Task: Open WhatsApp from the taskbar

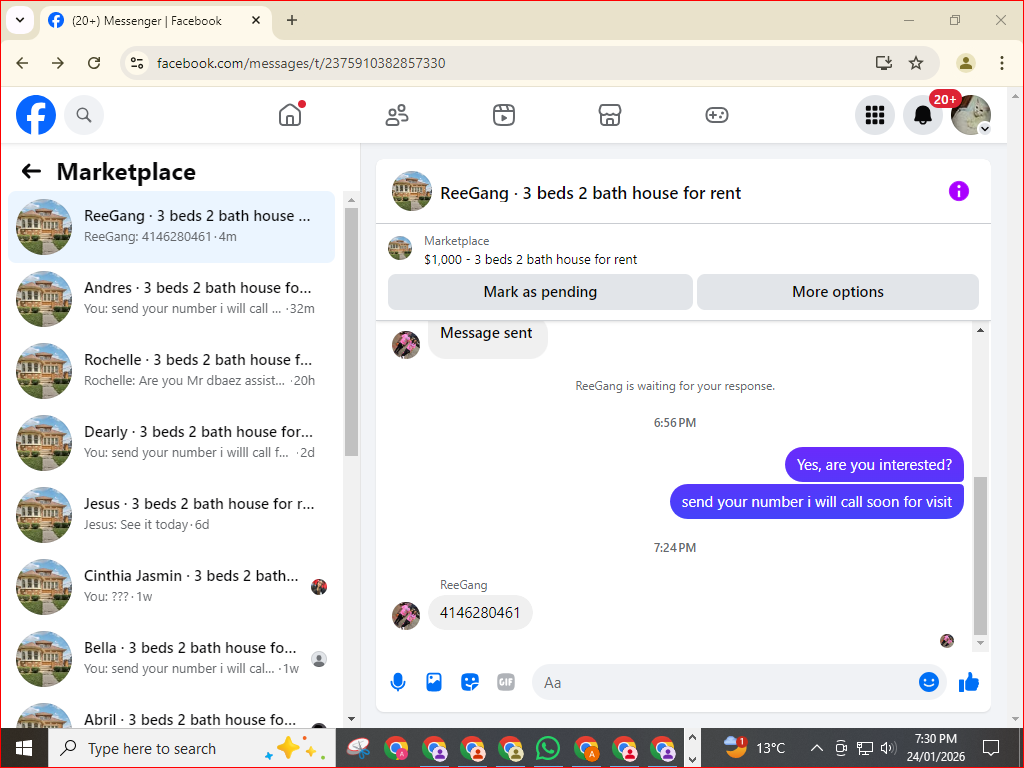Action: click(x=548, y=748)
